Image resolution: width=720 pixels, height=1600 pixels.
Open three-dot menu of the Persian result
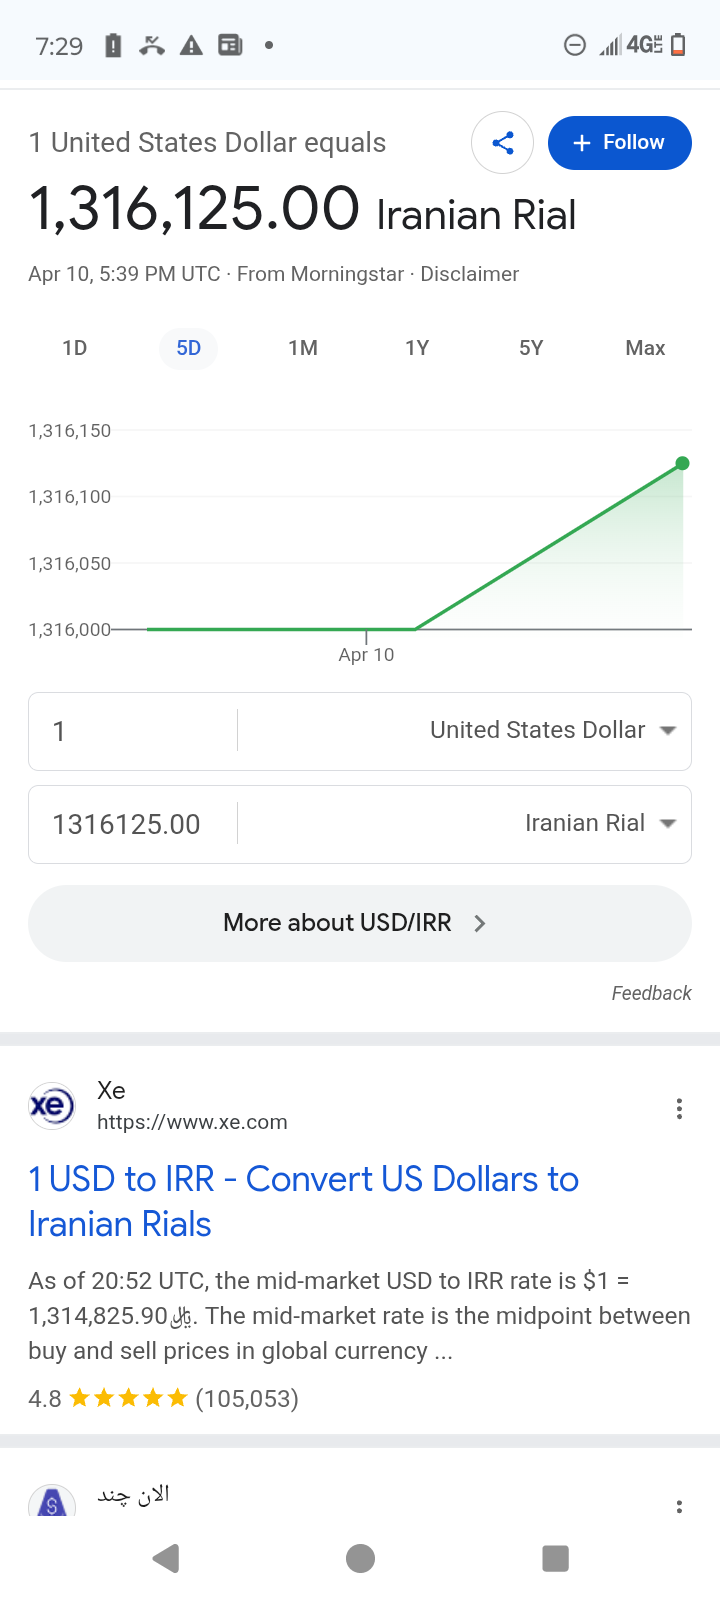point(679,1507)
